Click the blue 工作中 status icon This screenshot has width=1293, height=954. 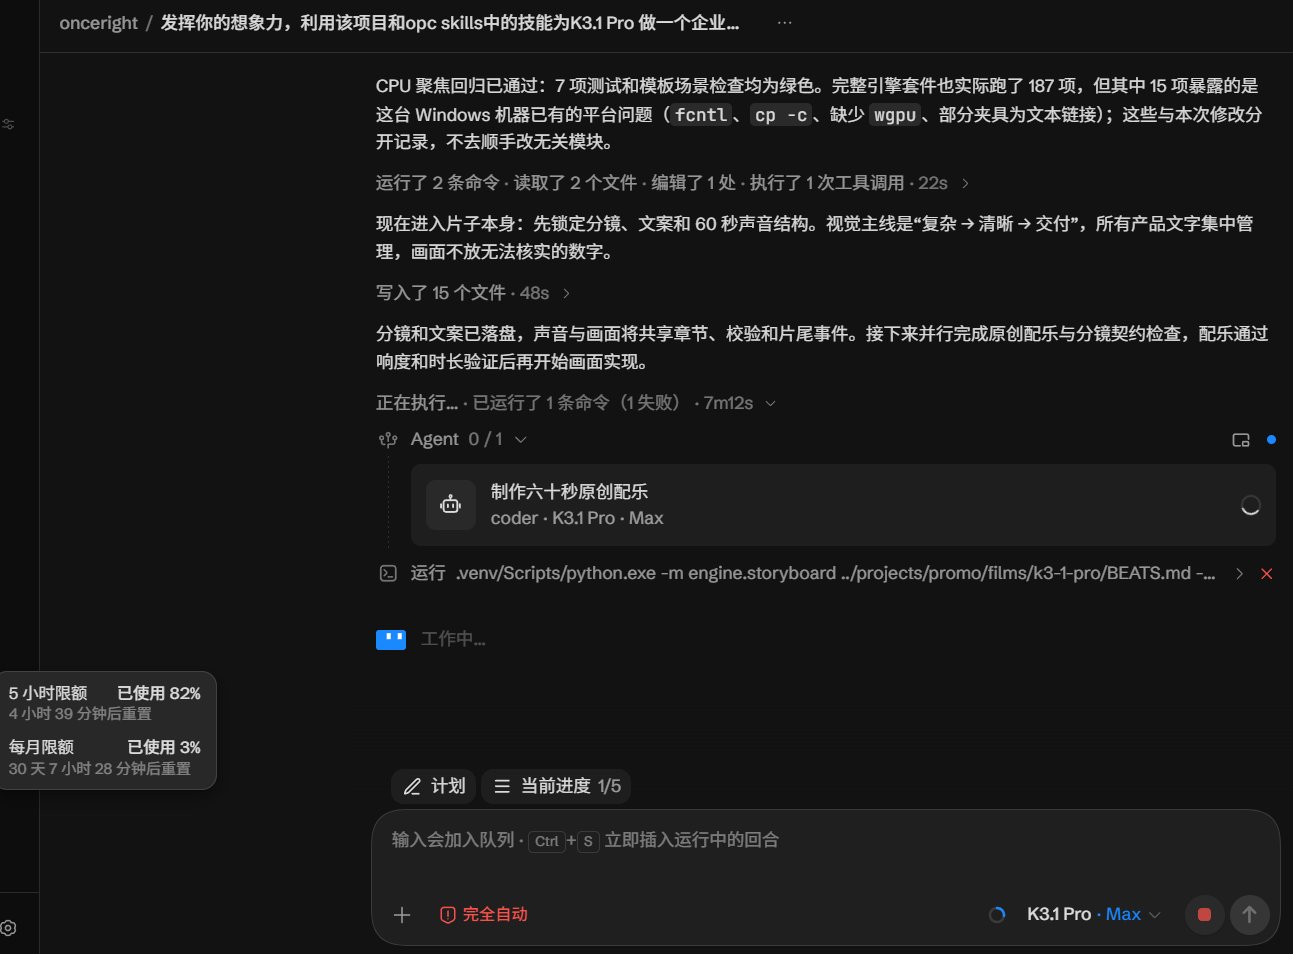(x=391, y=640)
